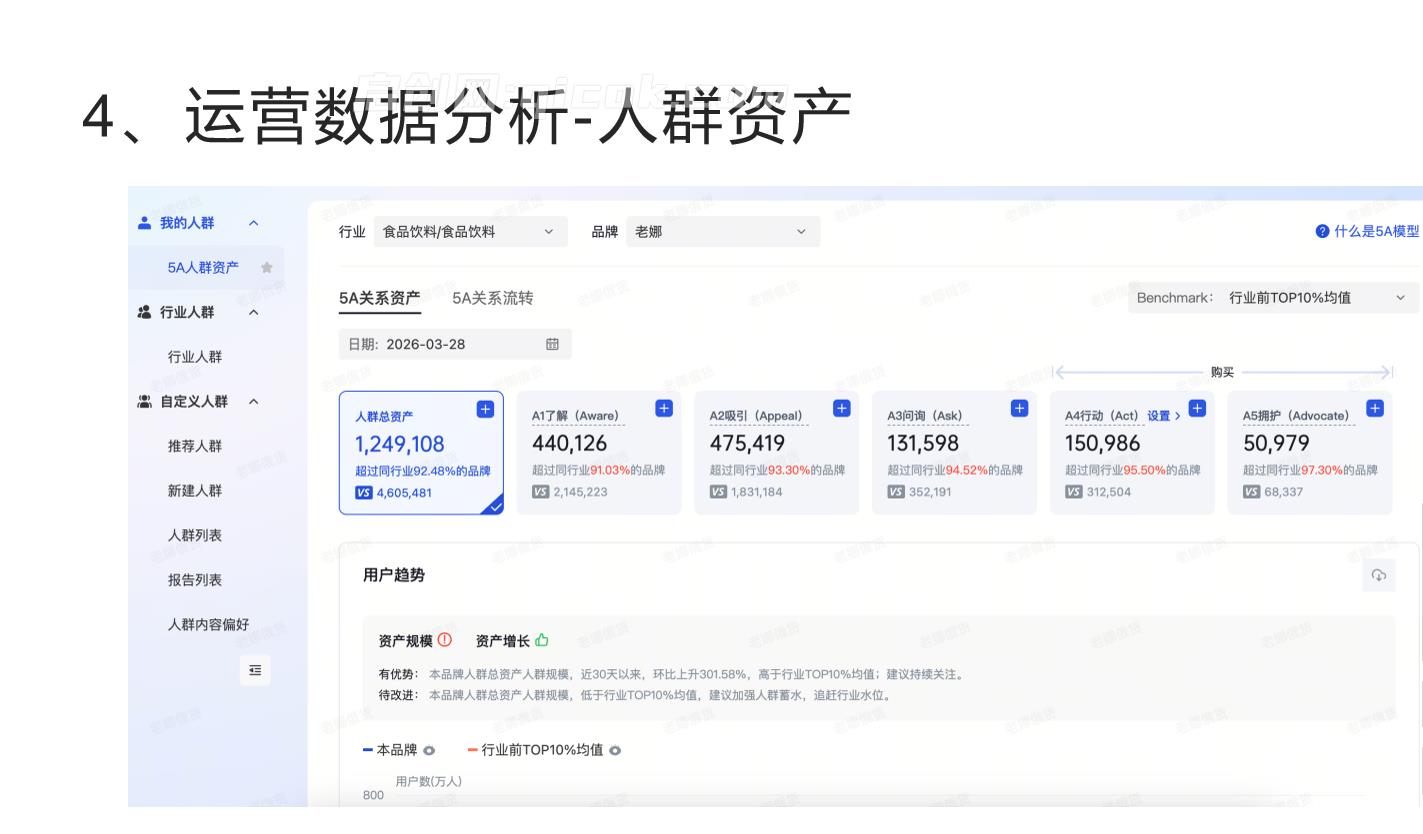Star the 5A人群资产 menu item
The width and height of the screenshot is (1423, 834).
tap(267, 268)
